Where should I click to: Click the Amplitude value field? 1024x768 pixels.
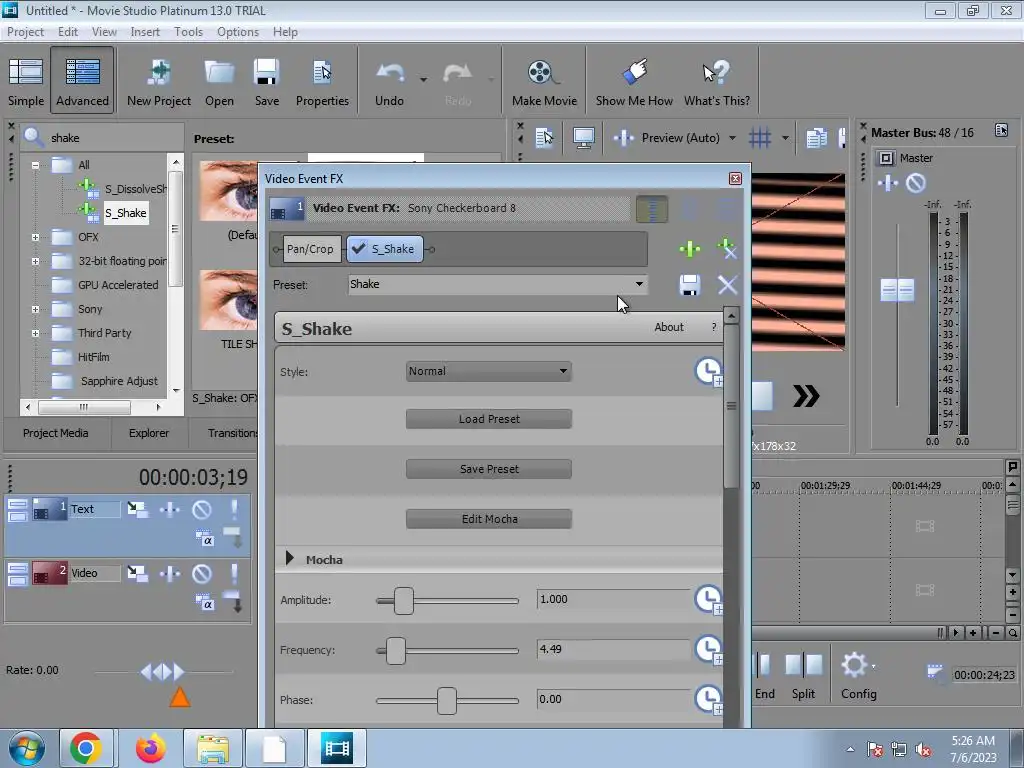pyautogui.click(x=613, y=599)
